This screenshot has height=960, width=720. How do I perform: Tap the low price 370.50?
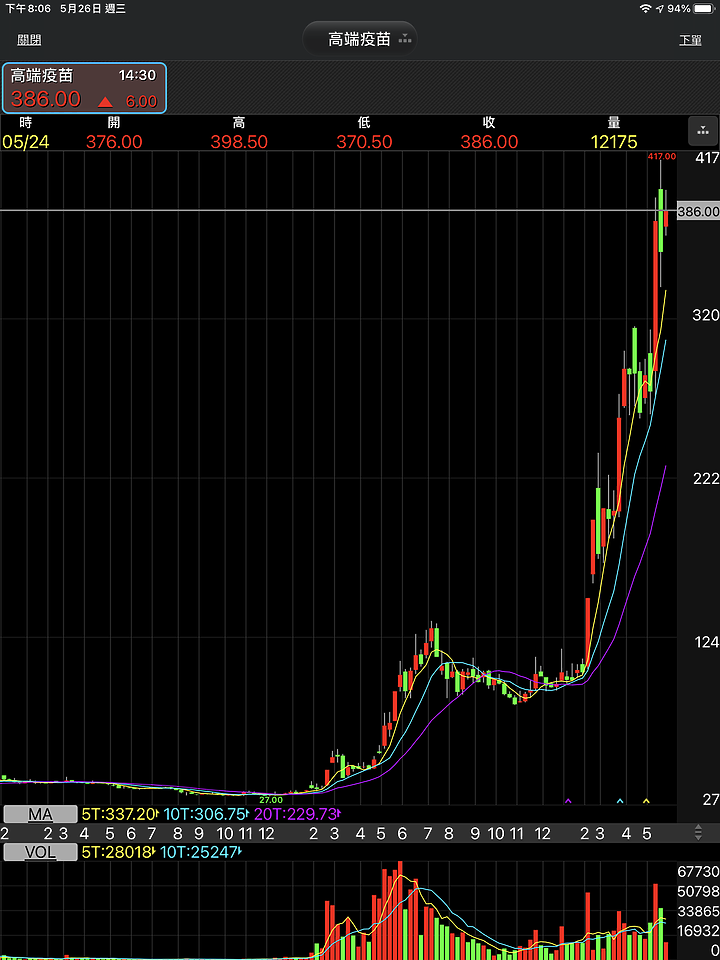(x=364, y=142)
